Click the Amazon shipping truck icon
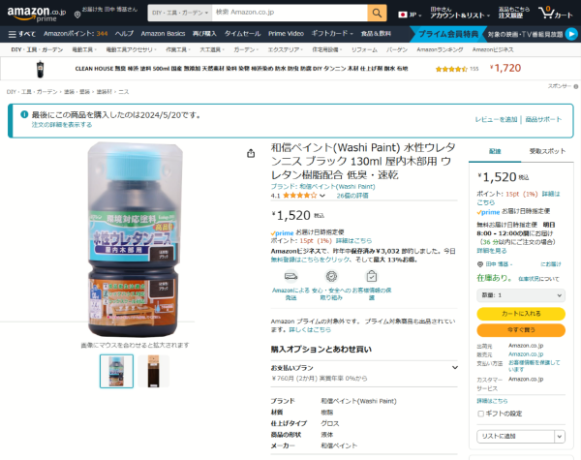The height and width of the screenshot is (460, 581). (291, 276)
